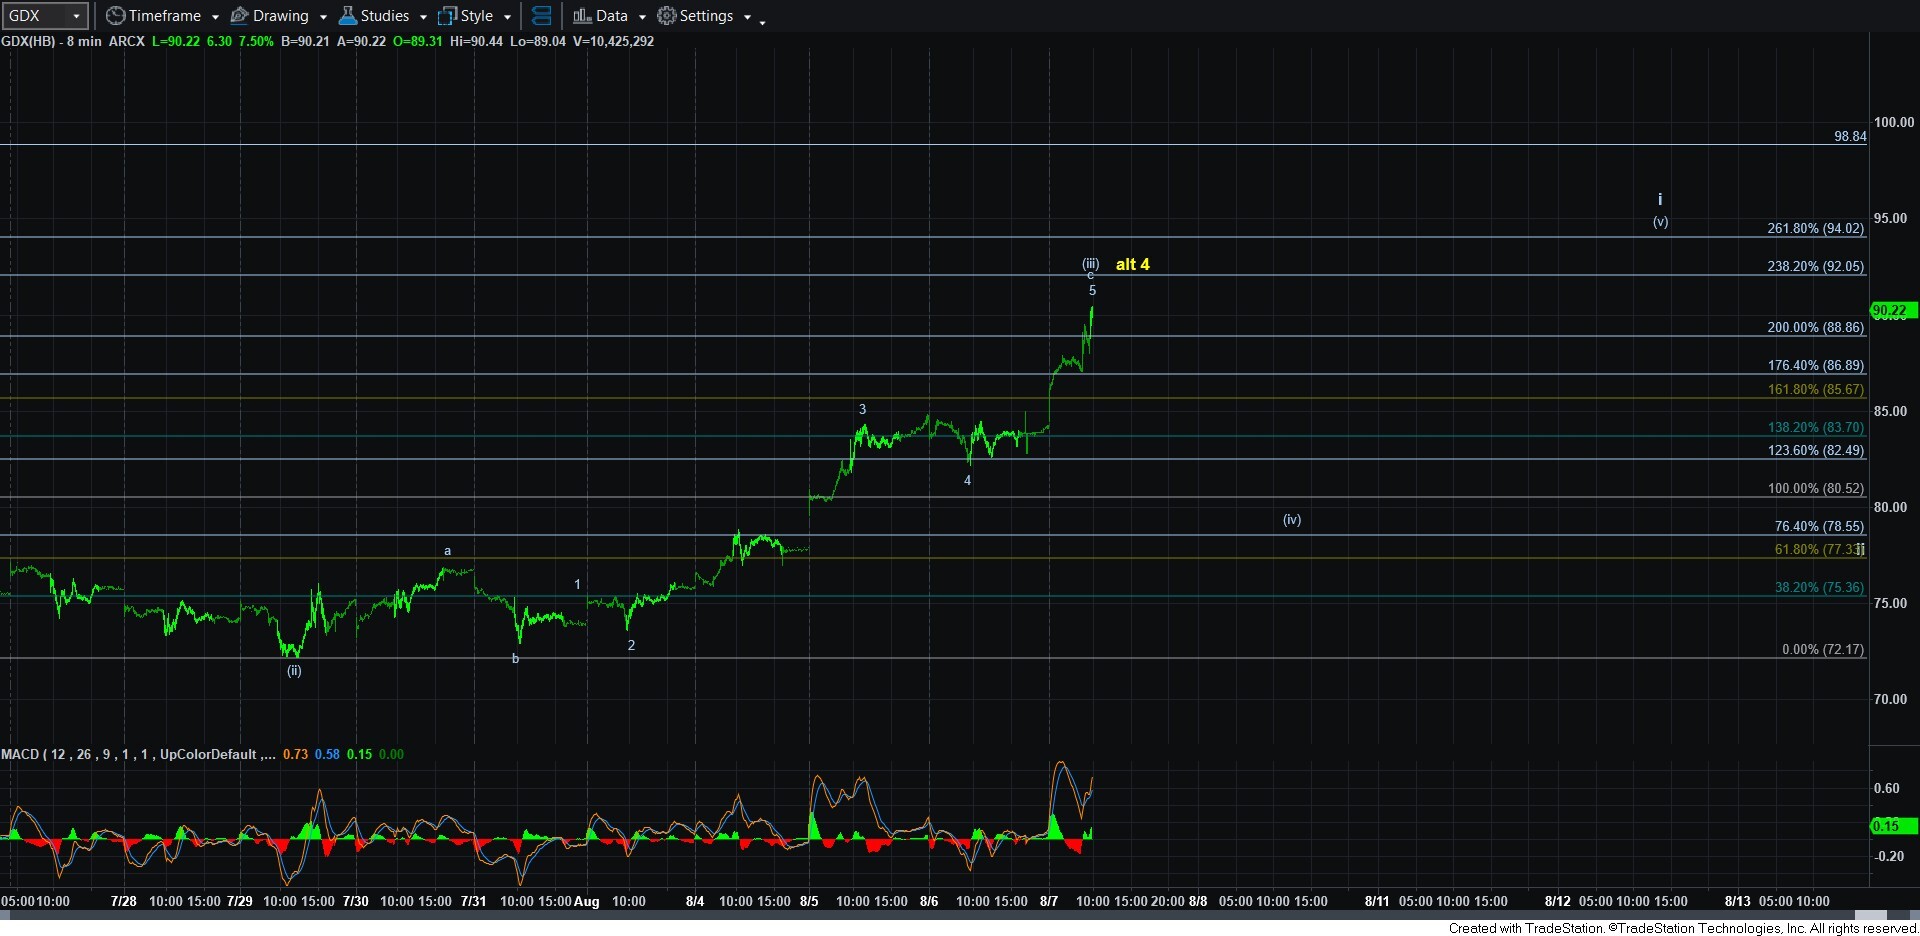Click the O=89.31 open readout
Screen dimensions: 1920x936
click(x=417, y=41)
